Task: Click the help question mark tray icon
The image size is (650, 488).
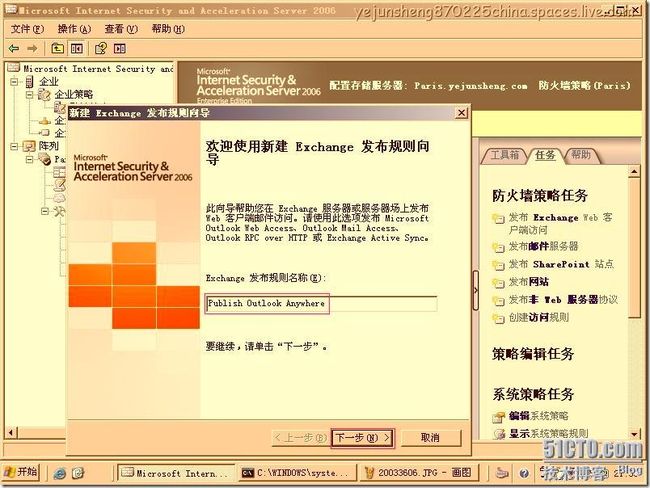Action: point(524,473)
